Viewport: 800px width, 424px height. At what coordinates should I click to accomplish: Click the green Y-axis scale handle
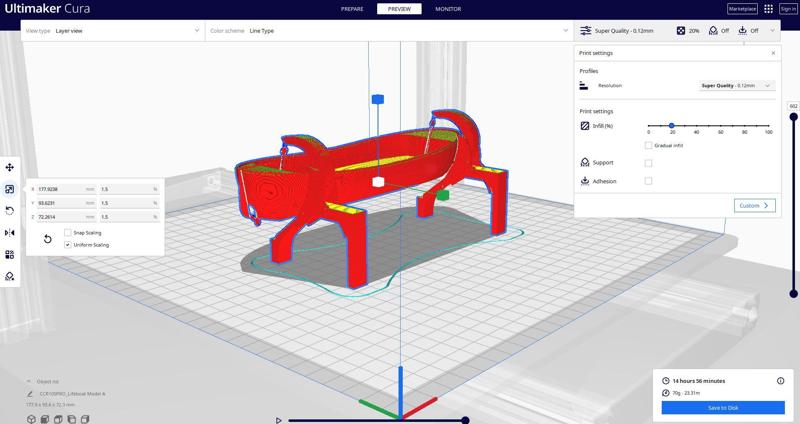(442, 194)
